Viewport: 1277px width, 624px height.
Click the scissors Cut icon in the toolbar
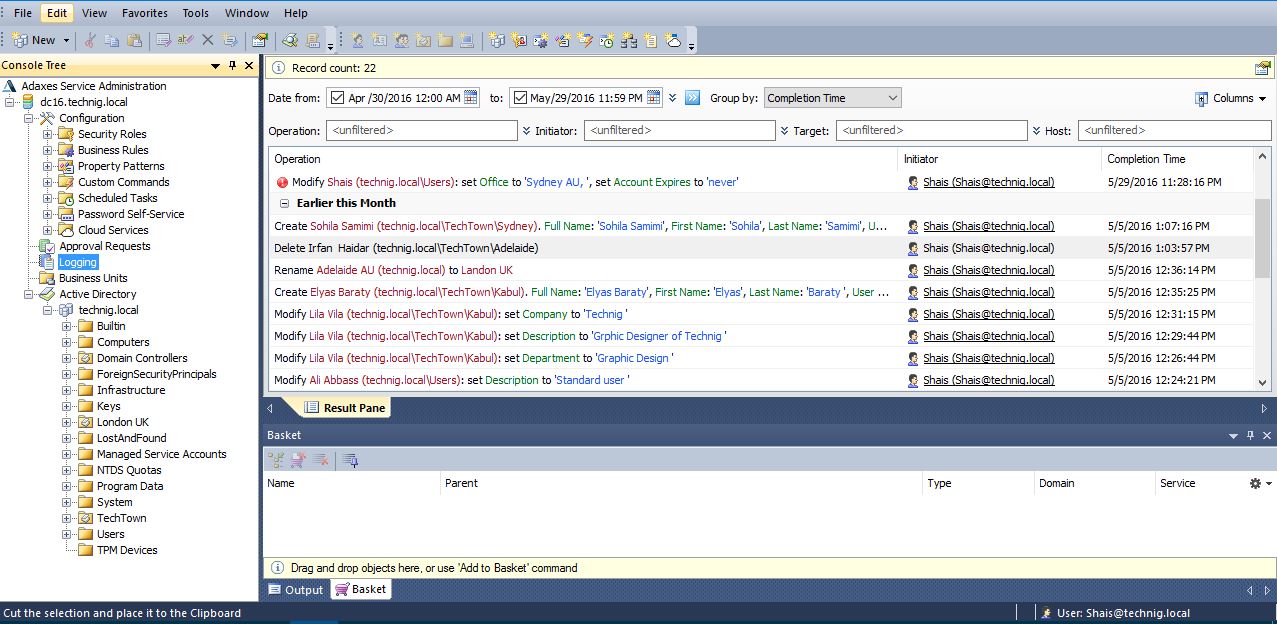[90, 40]
